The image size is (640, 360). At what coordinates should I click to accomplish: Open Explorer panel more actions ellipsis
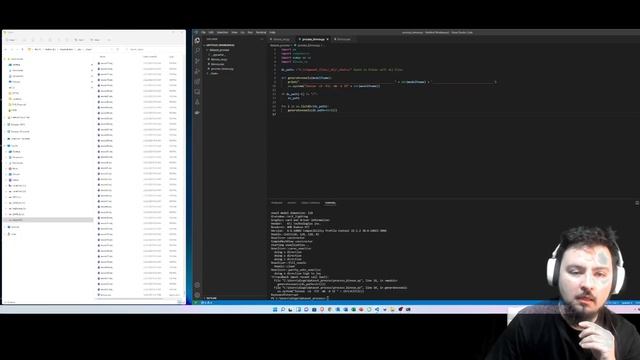[262, 39]
